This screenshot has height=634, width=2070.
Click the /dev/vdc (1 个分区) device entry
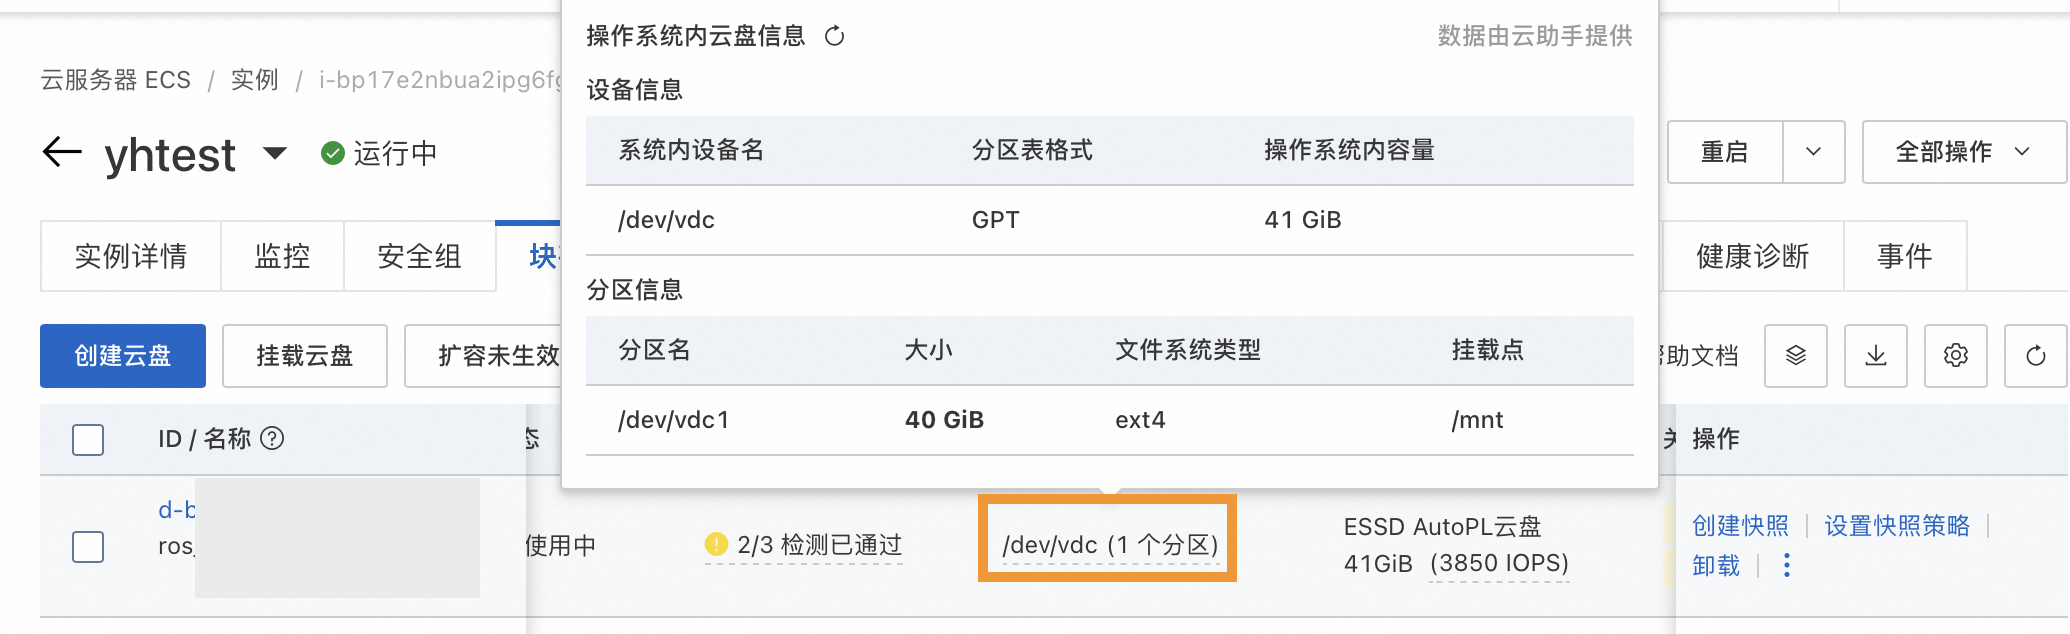coord(1110,545)
